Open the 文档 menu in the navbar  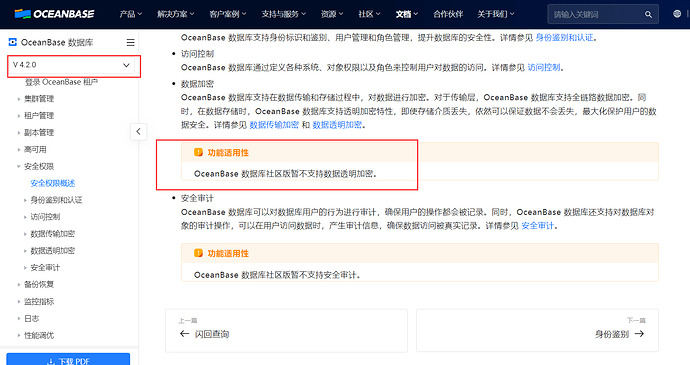[x=407, y=14]
